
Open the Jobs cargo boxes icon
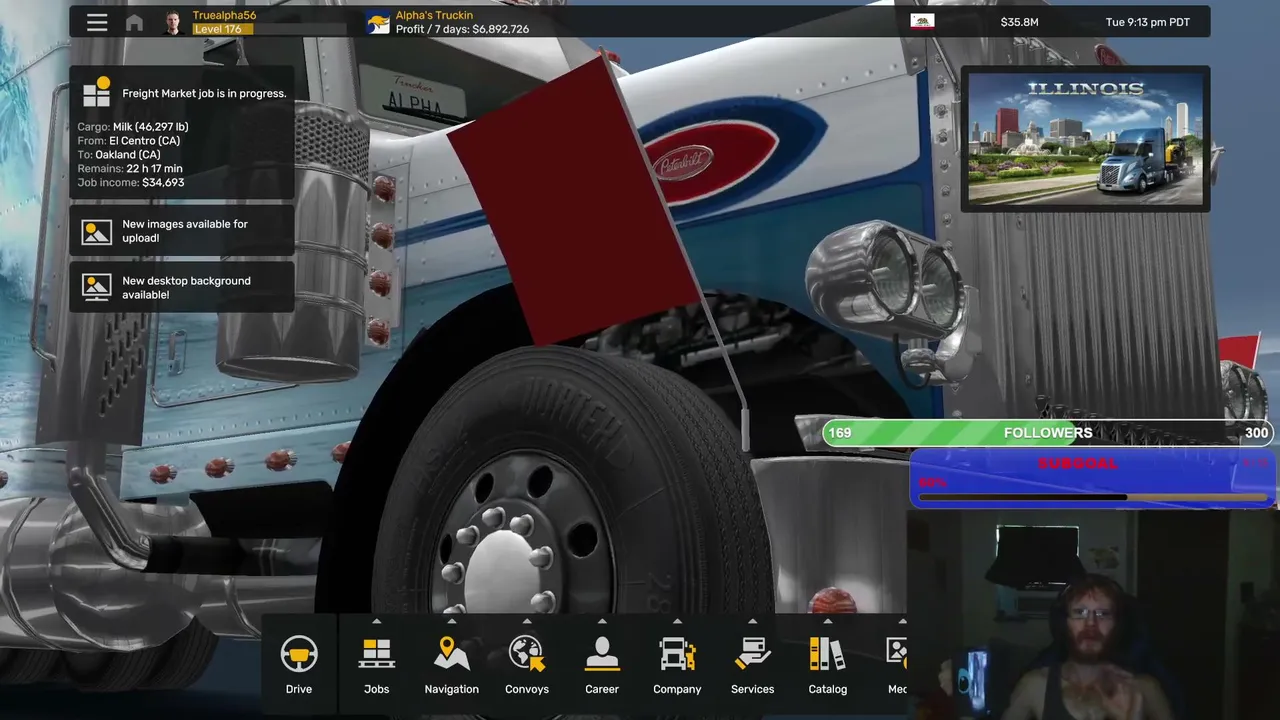pyautogui.click(x=376, y=654)
